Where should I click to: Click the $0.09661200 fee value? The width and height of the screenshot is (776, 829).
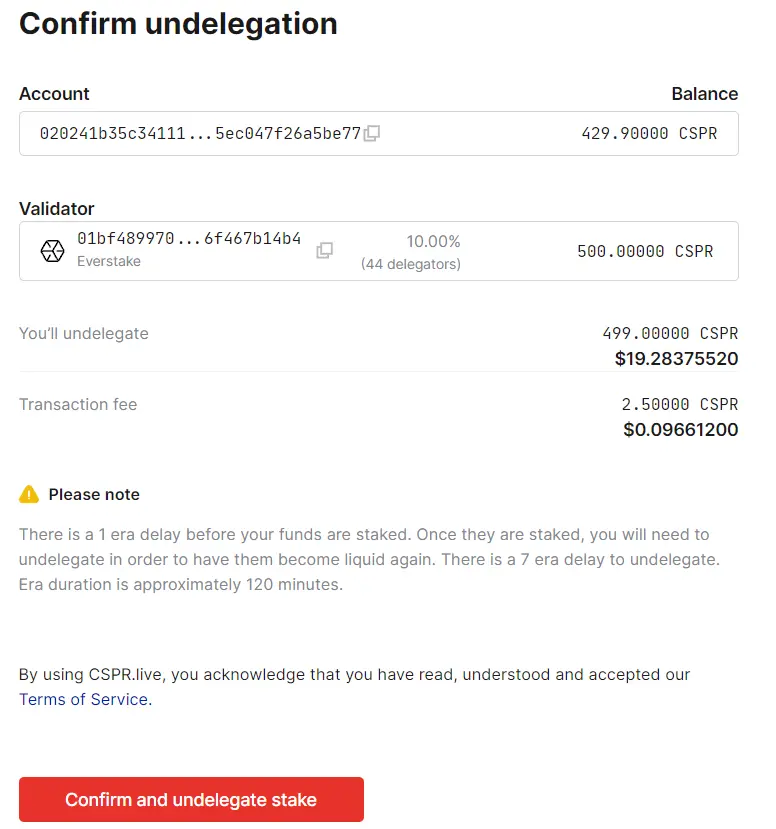tap(685, 430)
